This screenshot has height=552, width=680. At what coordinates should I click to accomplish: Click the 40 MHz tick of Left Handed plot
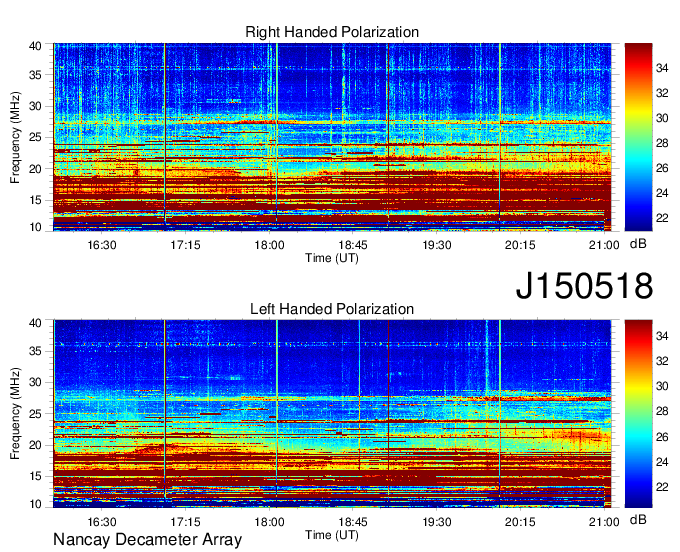point(35,323)
